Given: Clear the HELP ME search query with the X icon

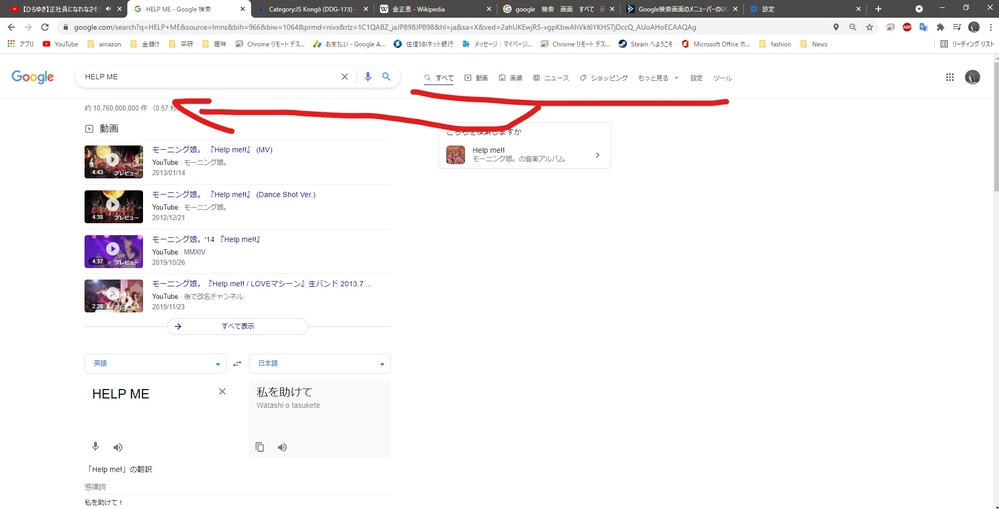Looking at the screenshot, I should pos(345,76).
